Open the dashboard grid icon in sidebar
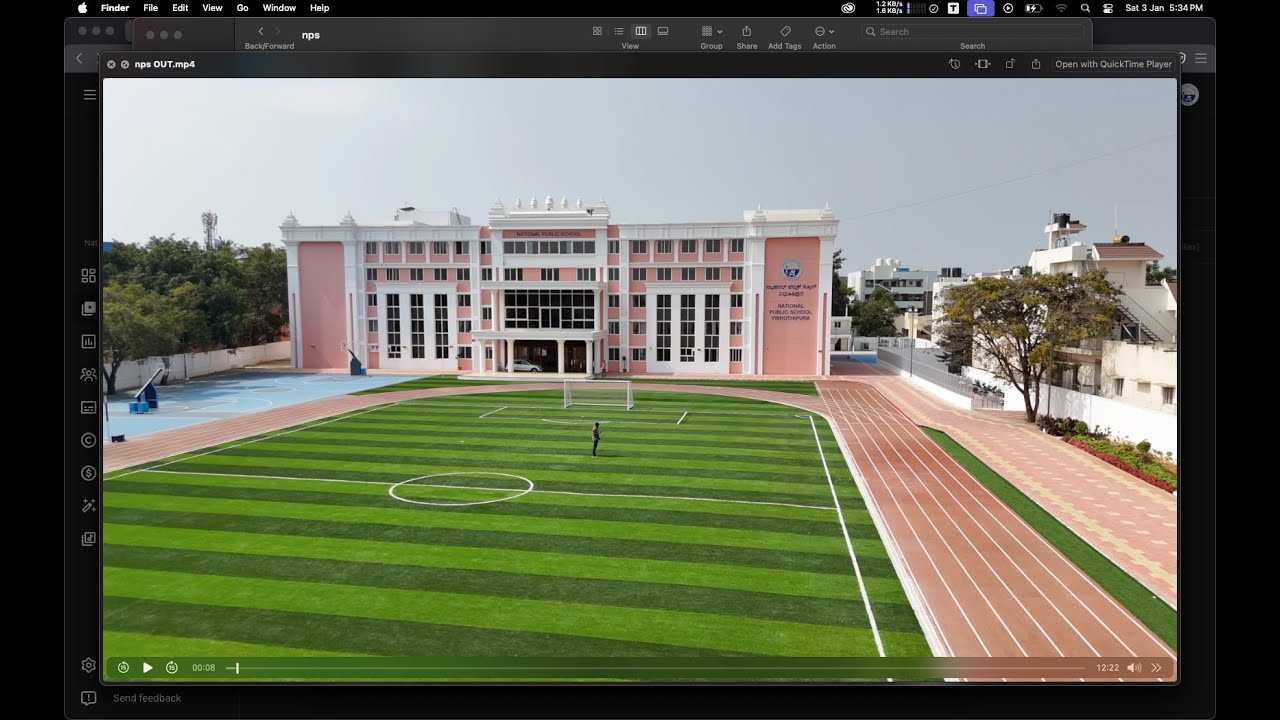The width and height of the screenshot is (1280, 720). 88,275
